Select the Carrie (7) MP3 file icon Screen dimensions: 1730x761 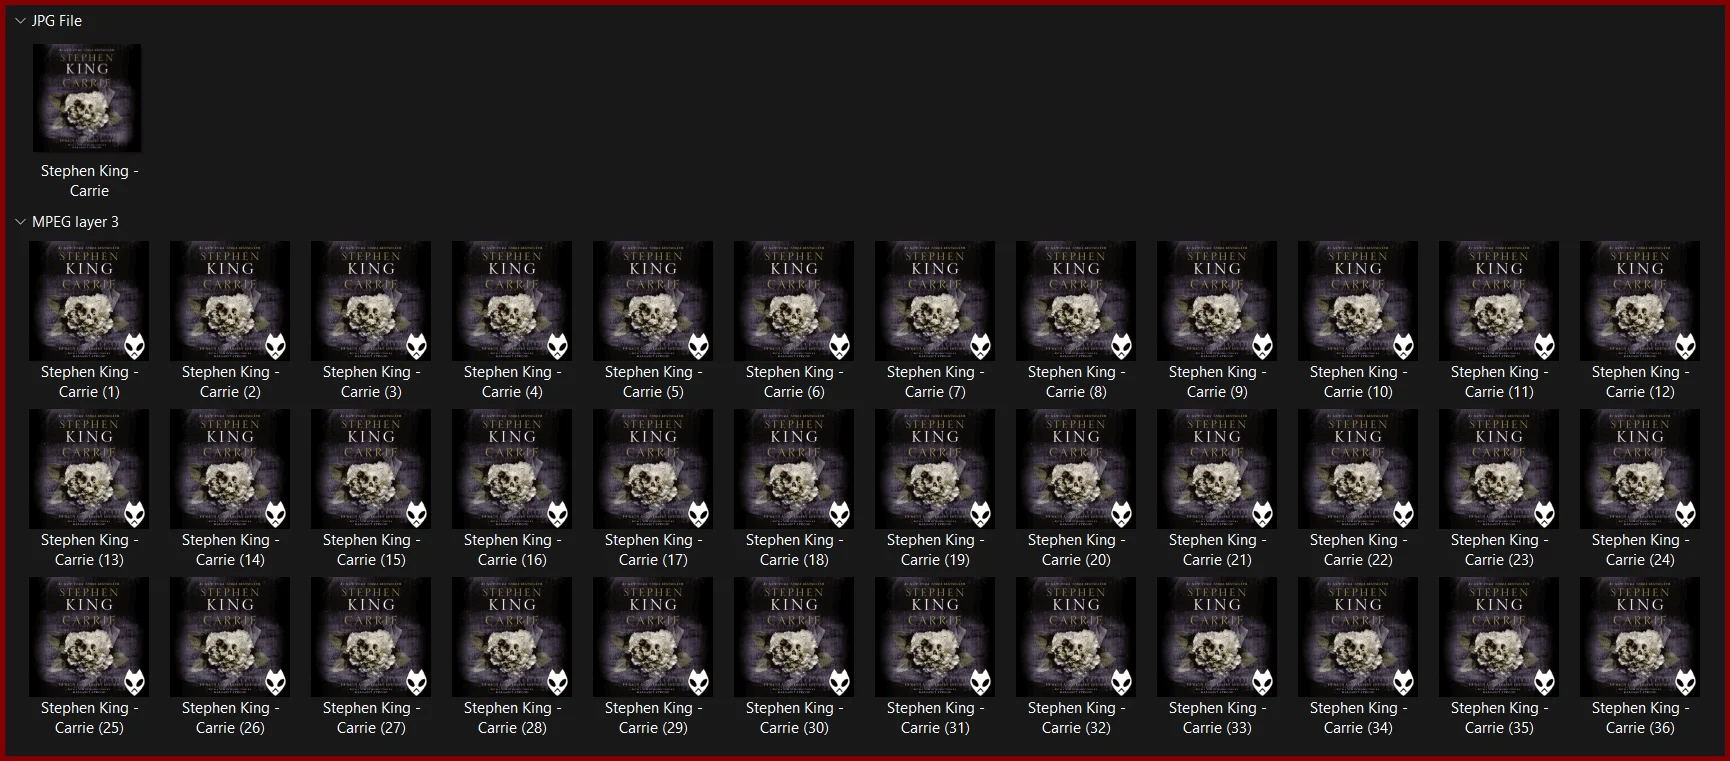click(x=935, y=301)
